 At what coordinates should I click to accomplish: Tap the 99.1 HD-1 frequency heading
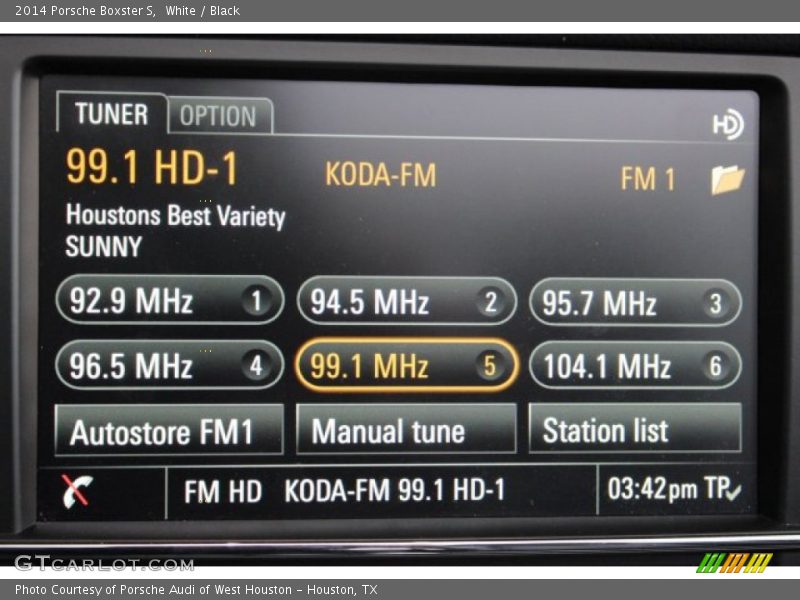pyautogui.click(x=152, y=167)
